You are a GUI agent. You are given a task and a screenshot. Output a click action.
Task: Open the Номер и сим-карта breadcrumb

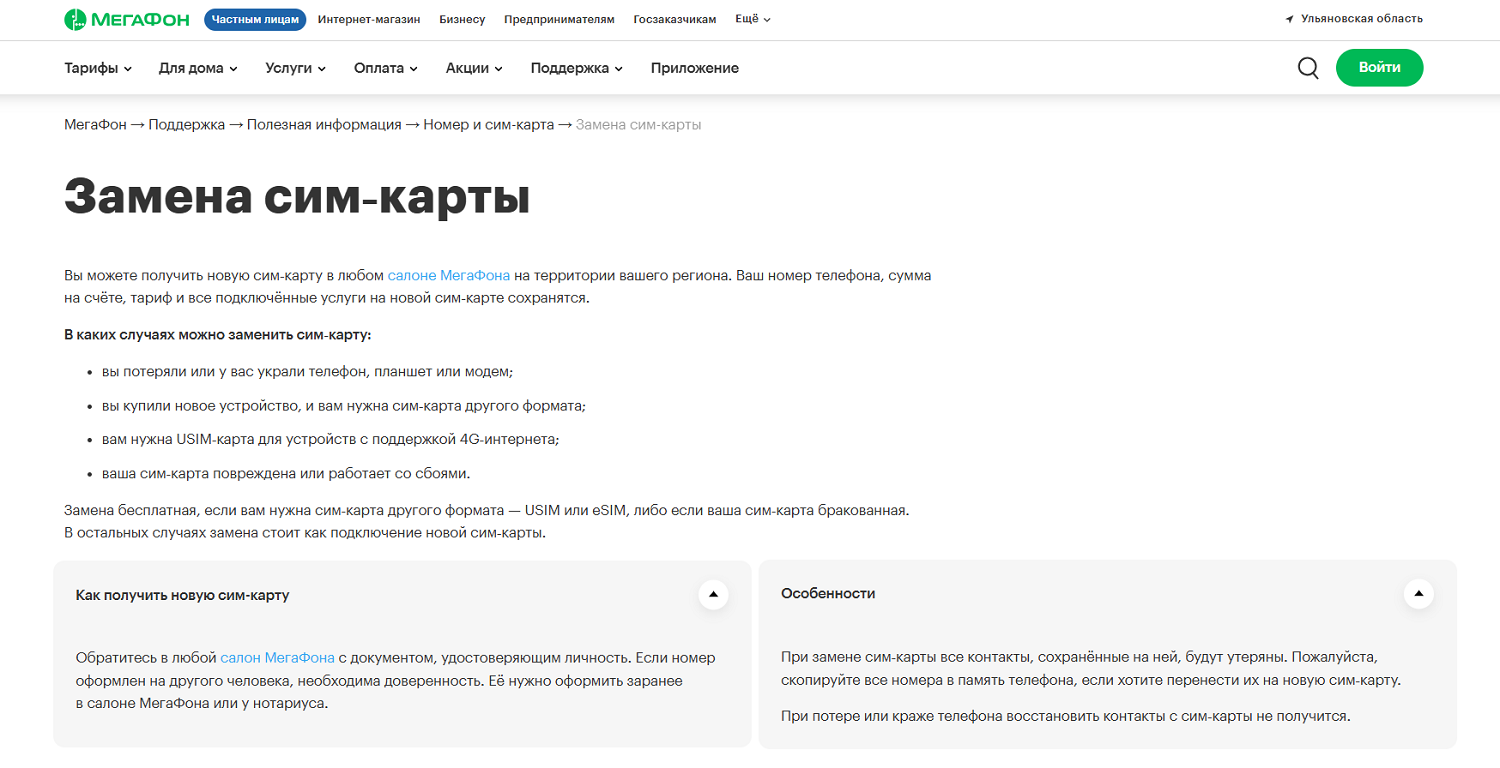point(488,125)
